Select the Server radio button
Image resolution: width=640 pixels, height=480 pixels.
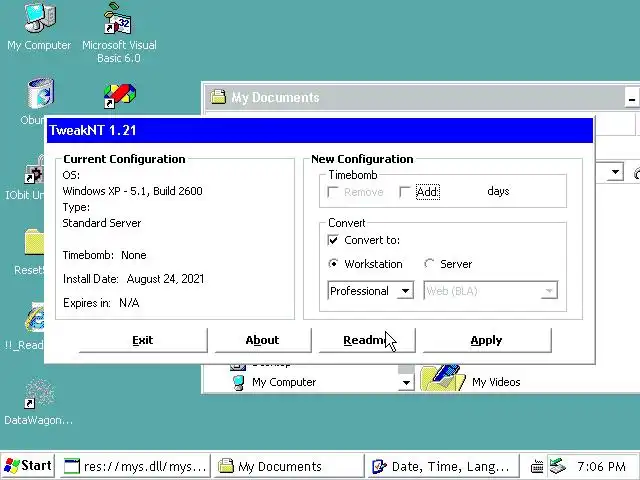429,264
